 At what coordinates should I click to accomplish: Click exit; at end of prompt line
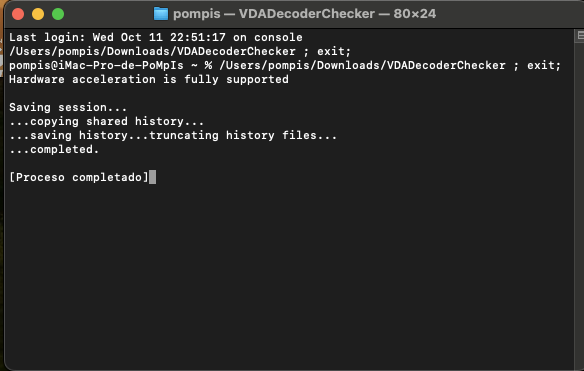point(544,66)
